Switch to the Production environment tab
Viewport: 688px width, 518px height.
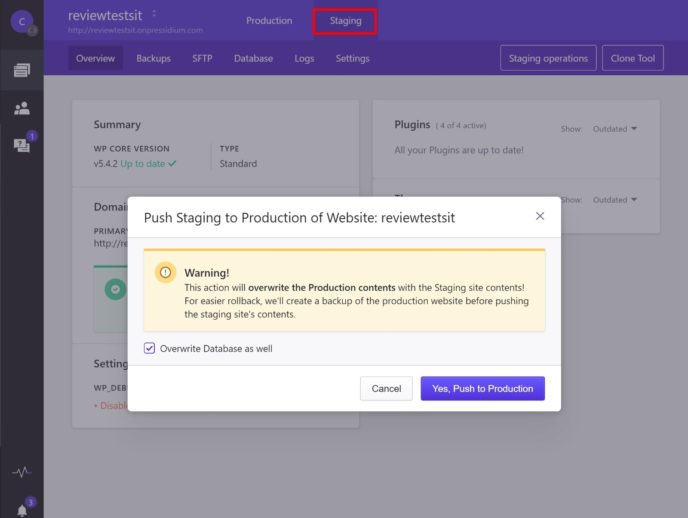269,21
